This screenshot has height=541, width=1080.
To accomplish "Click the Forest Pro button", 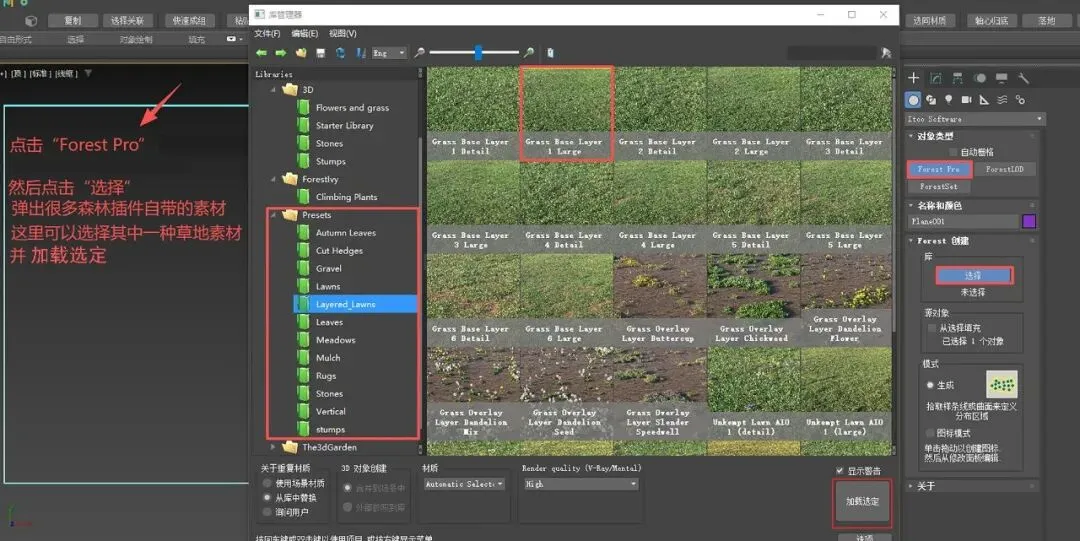I will [939, 169].
